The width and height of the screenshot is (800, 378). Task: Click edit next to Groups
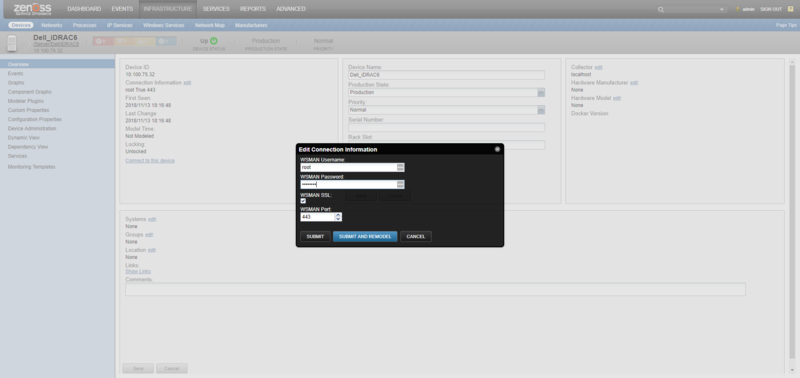[x=149, y=235]
